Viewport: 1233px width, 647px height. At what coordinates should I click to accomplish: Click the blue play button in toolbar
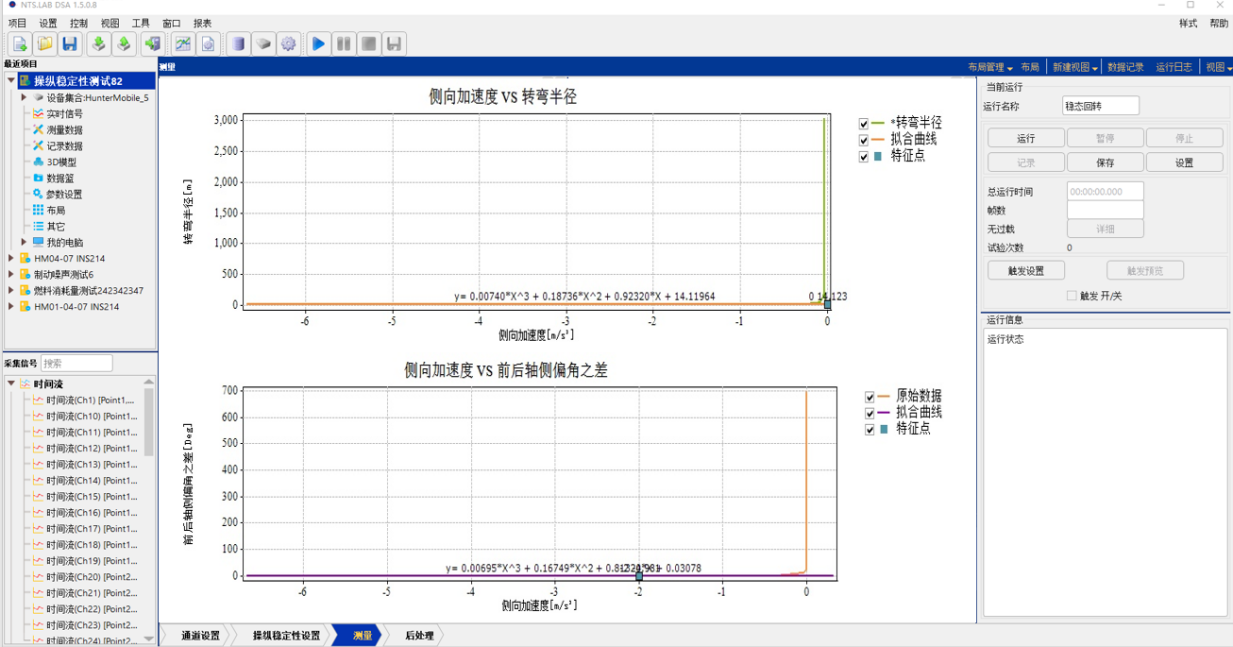coord(318,43)
